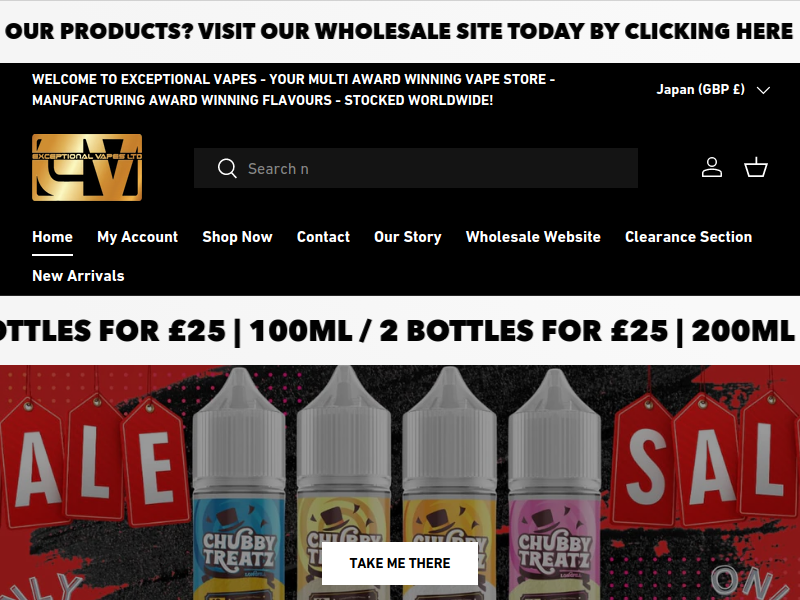
Task: Click the Exceptional Vapes gold logo
Action: 87,167
